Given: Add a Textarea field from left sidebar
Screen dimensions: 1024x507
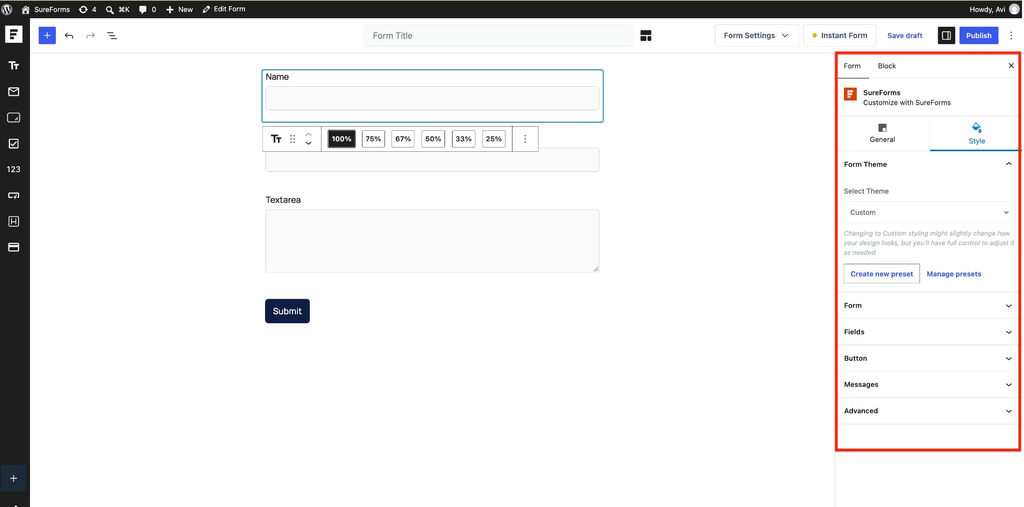Looking at the screenshot, I should [14, 118].
